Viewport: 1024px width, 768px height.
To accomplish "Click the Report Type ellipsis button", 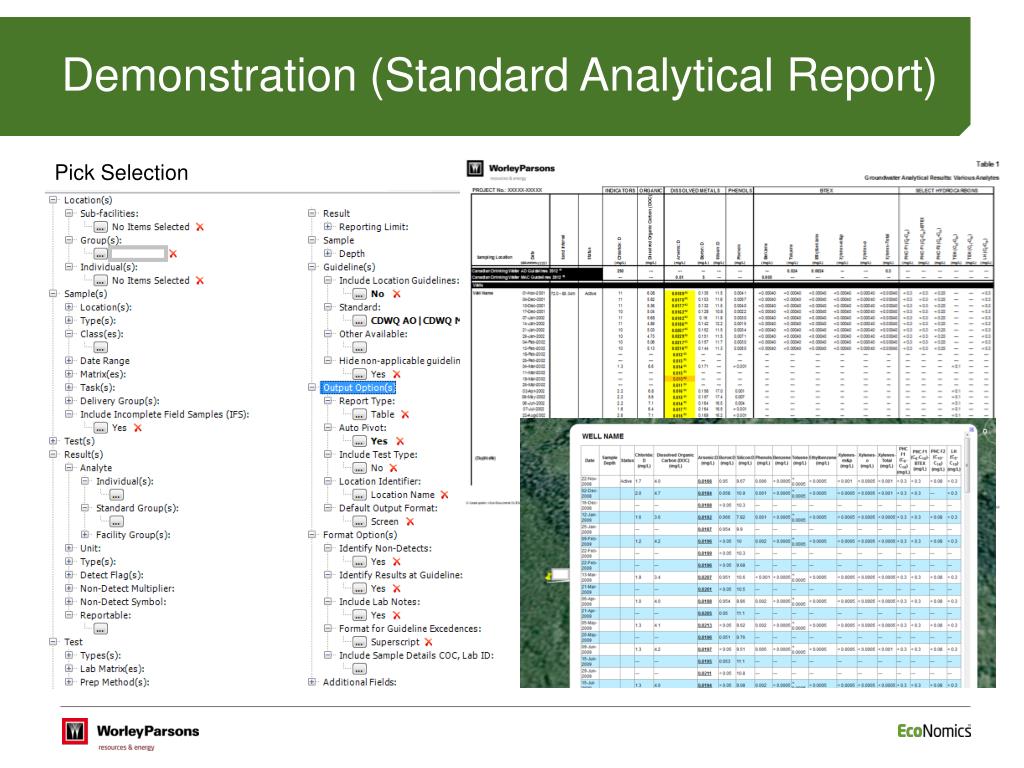I will point(360,415).
